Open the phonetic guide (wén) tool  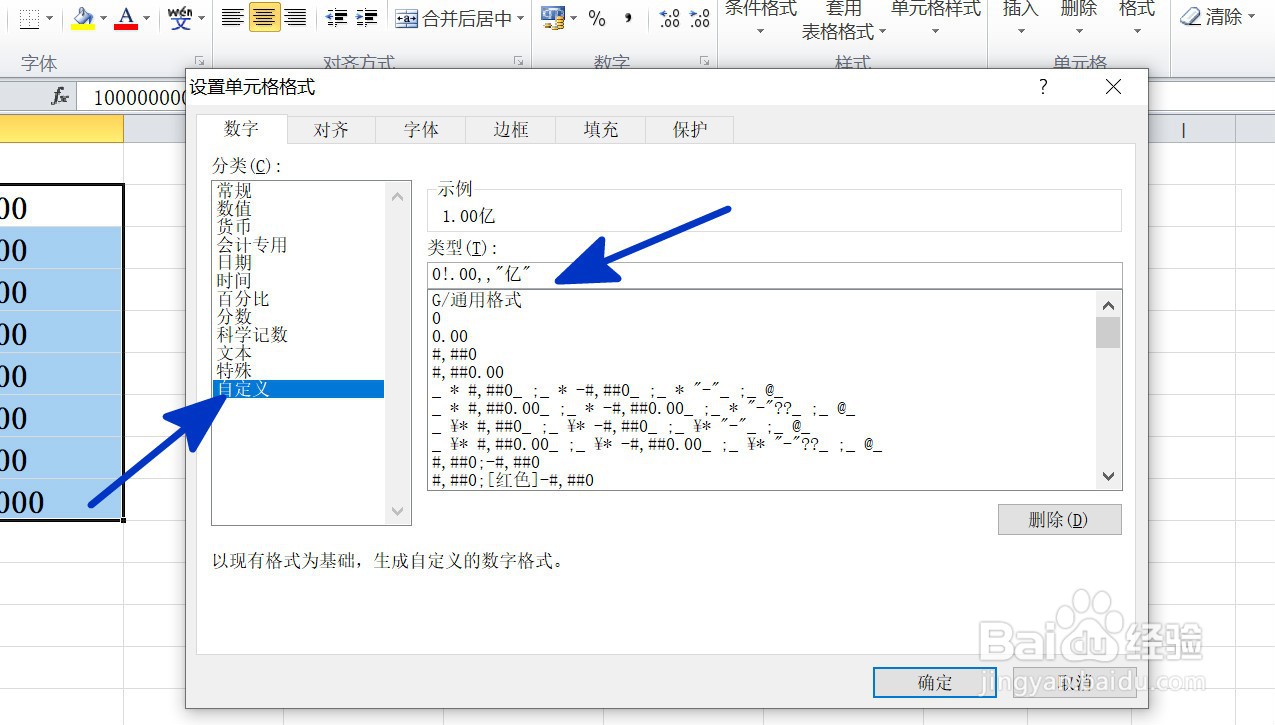(x=181, y=17)
